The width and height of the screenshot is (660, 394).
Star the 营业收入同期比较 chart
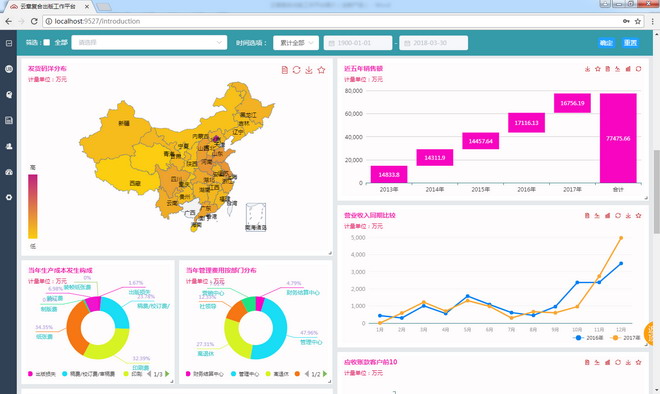point(639,216)
